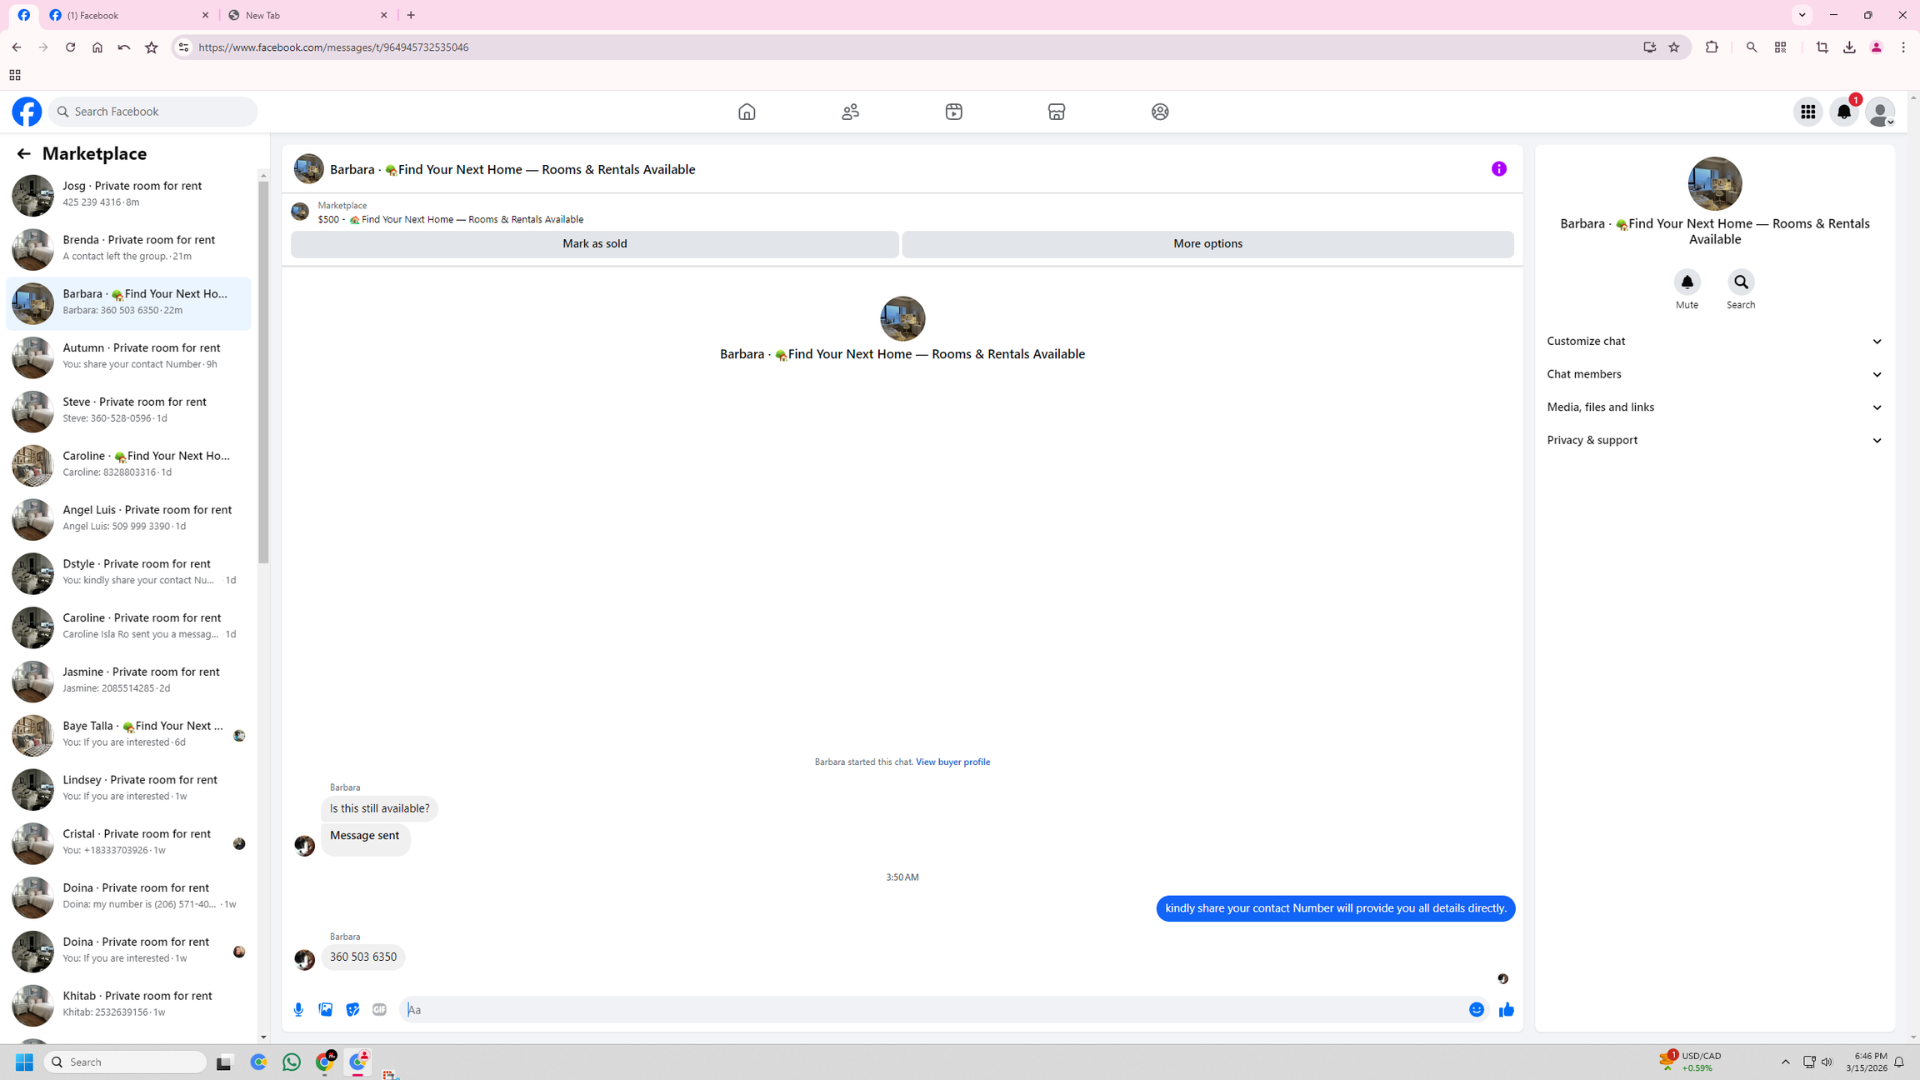Open View buyer profile link
The height and width of the screenshot is (1080, 1920).
[952, 762]
